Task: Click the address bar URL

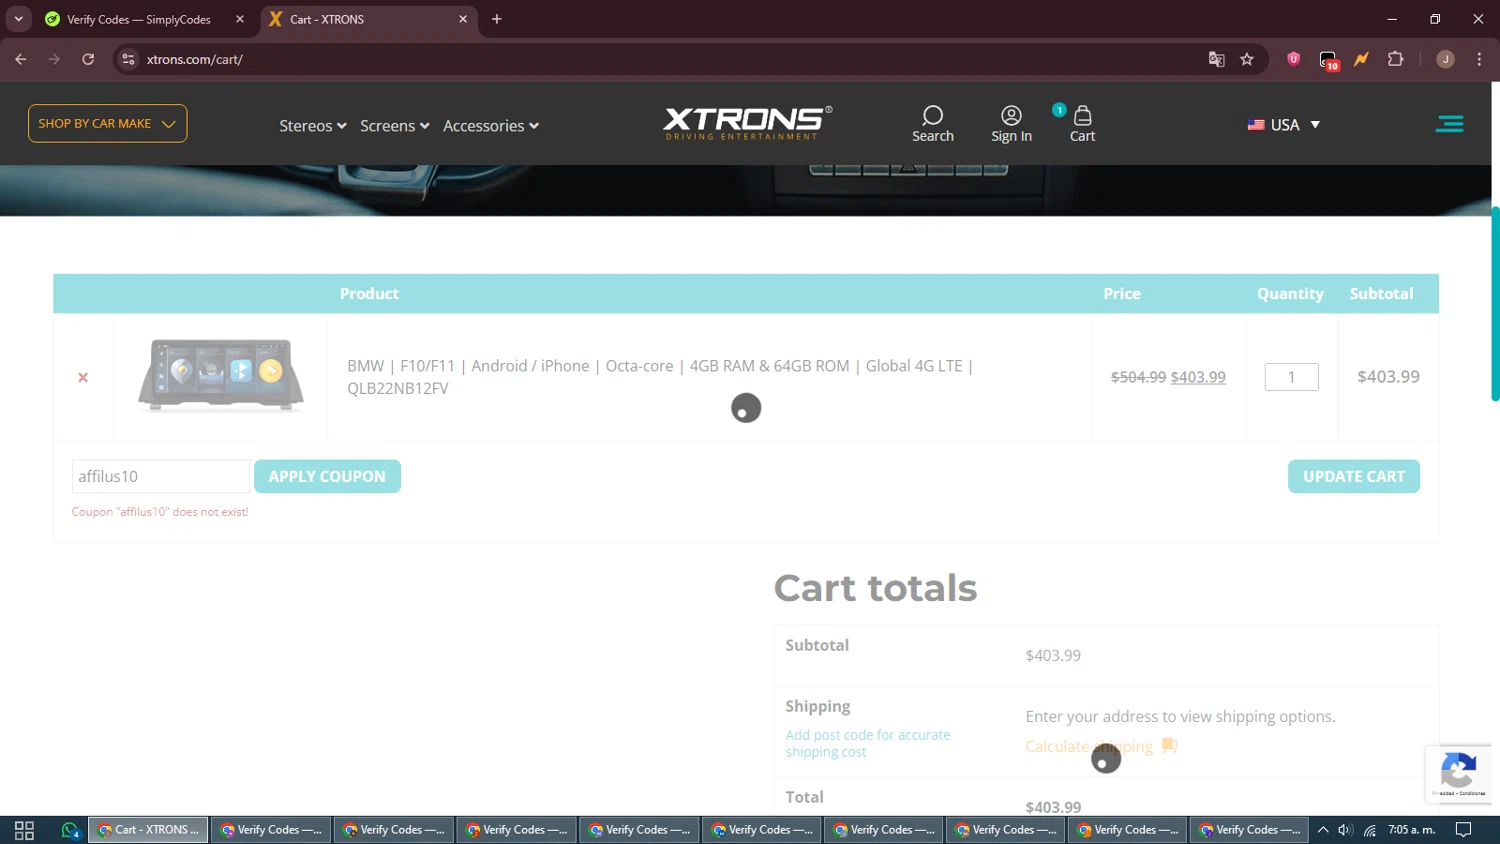Action: tap(195, 59)
